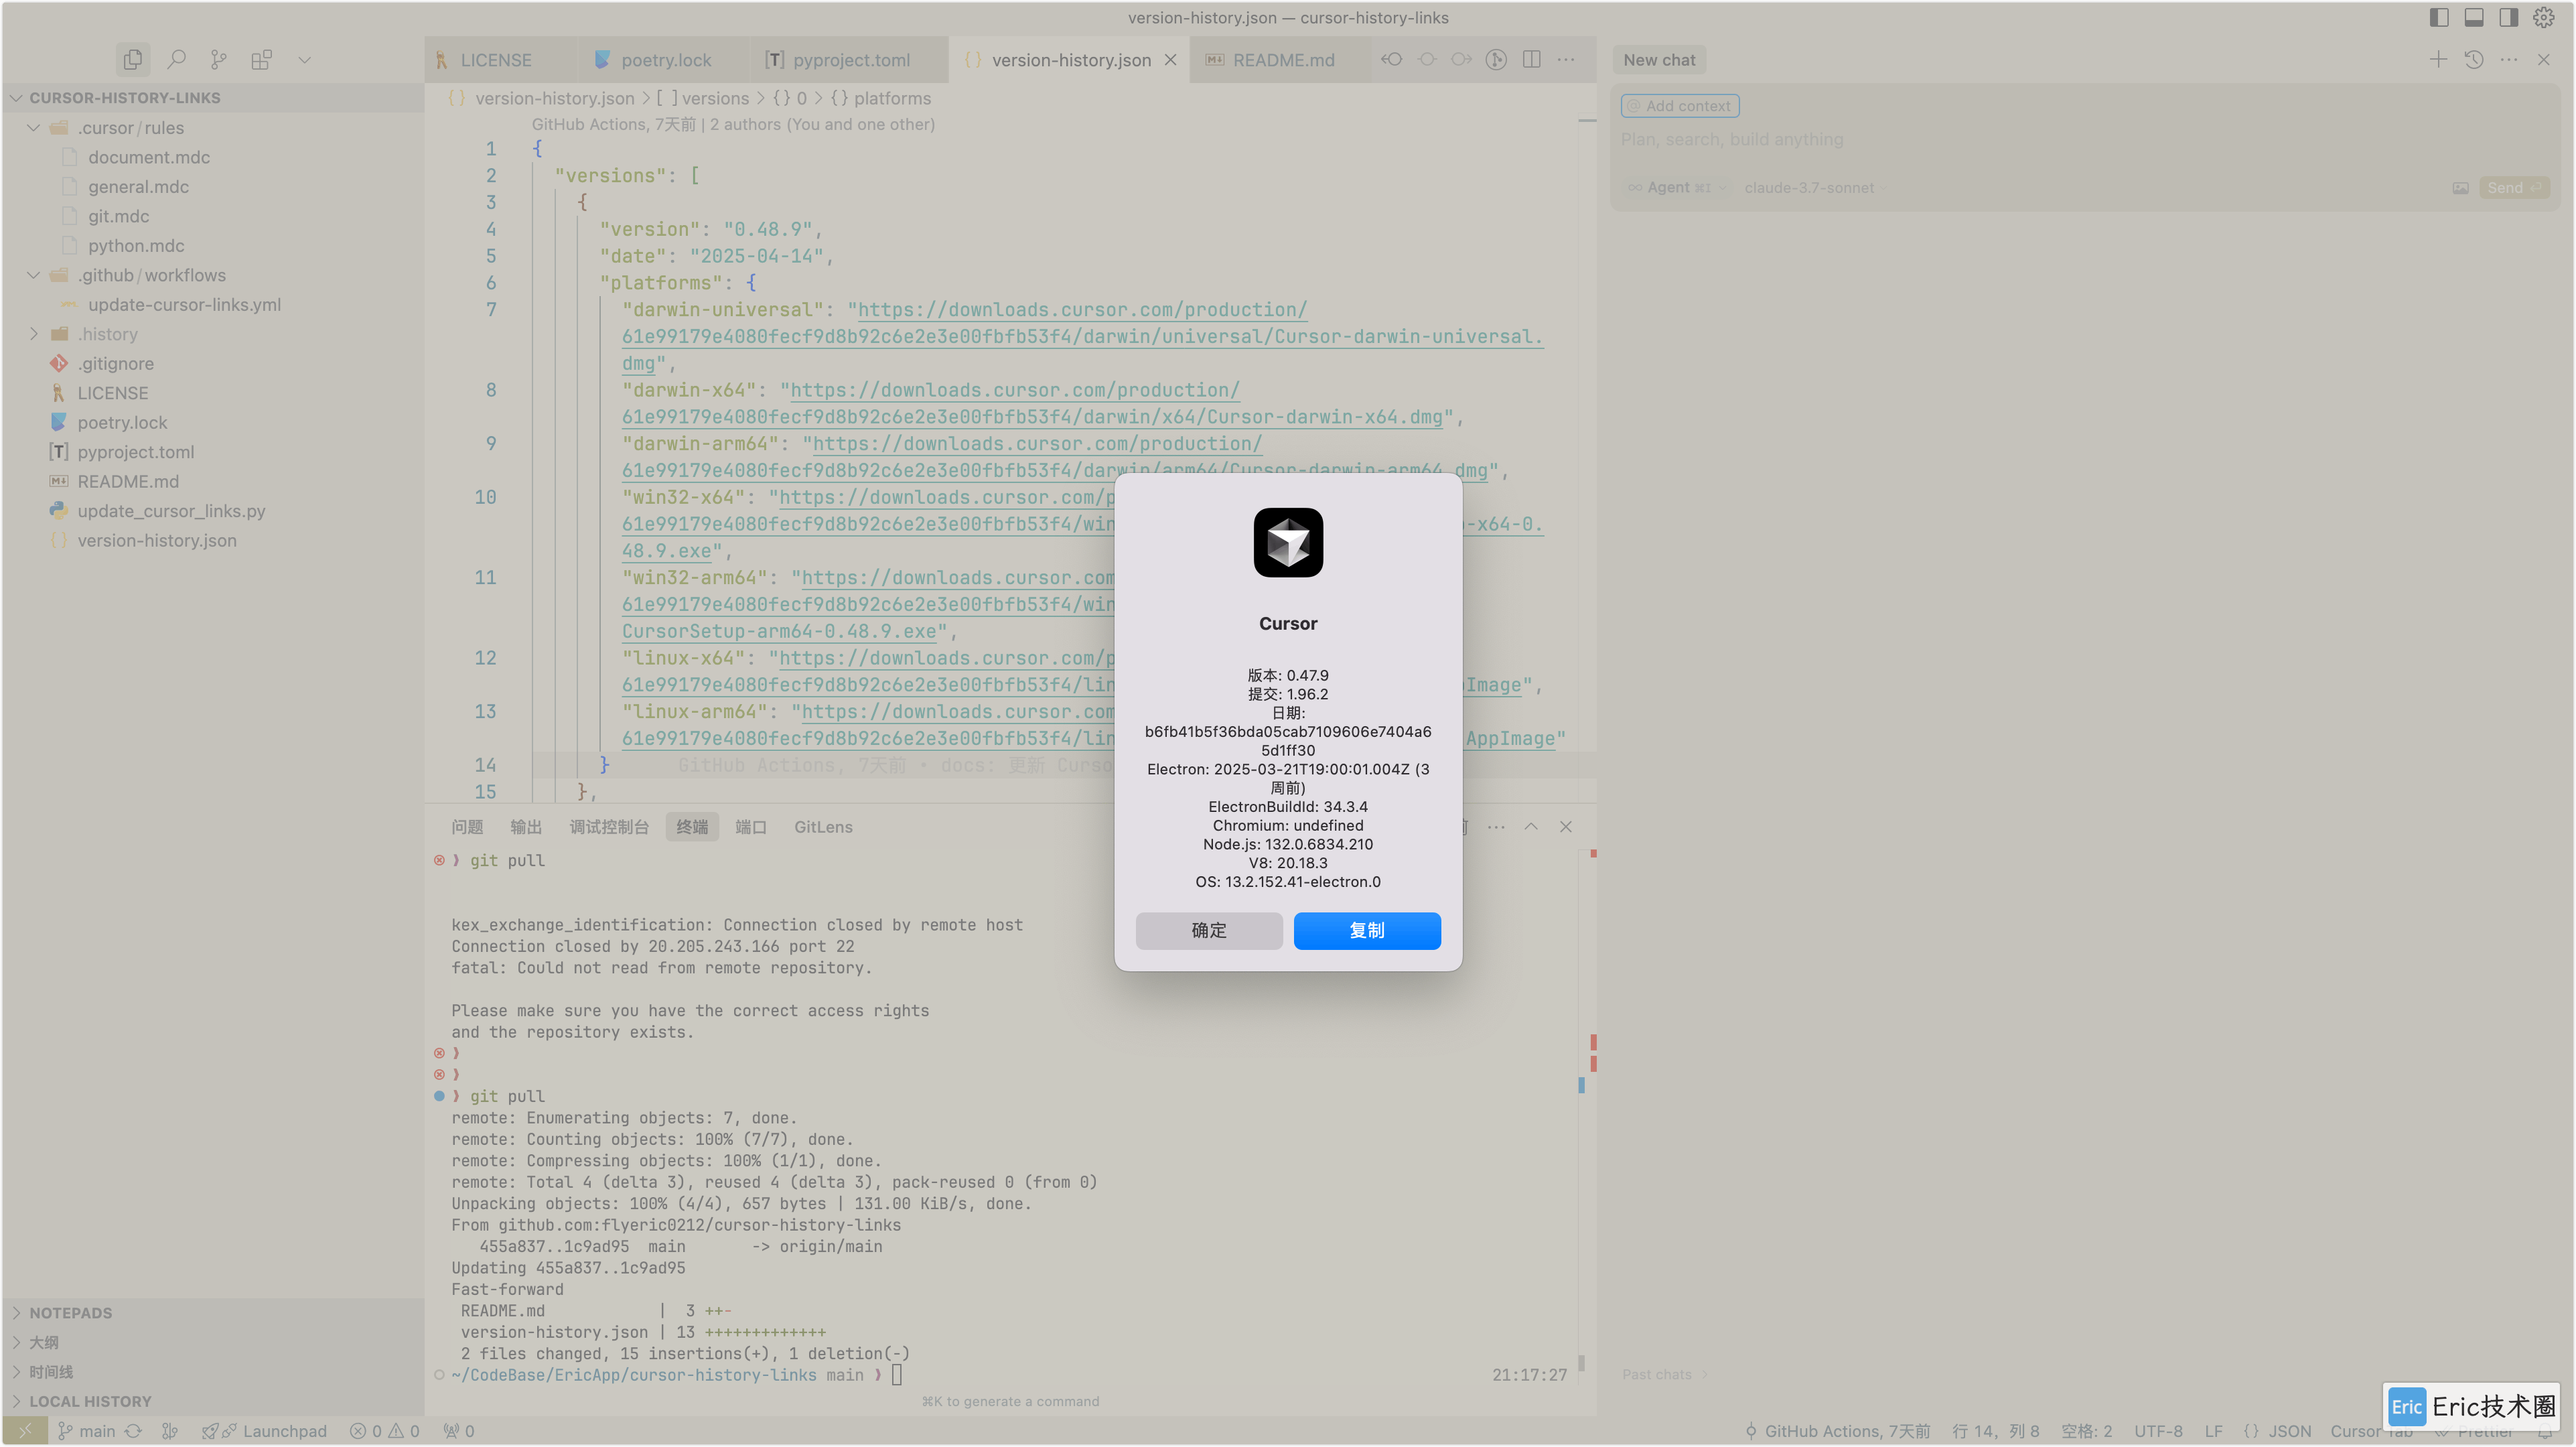Focus the 'Plan, search, build anything' input

pyautogui.click(x=2084, y=140)
